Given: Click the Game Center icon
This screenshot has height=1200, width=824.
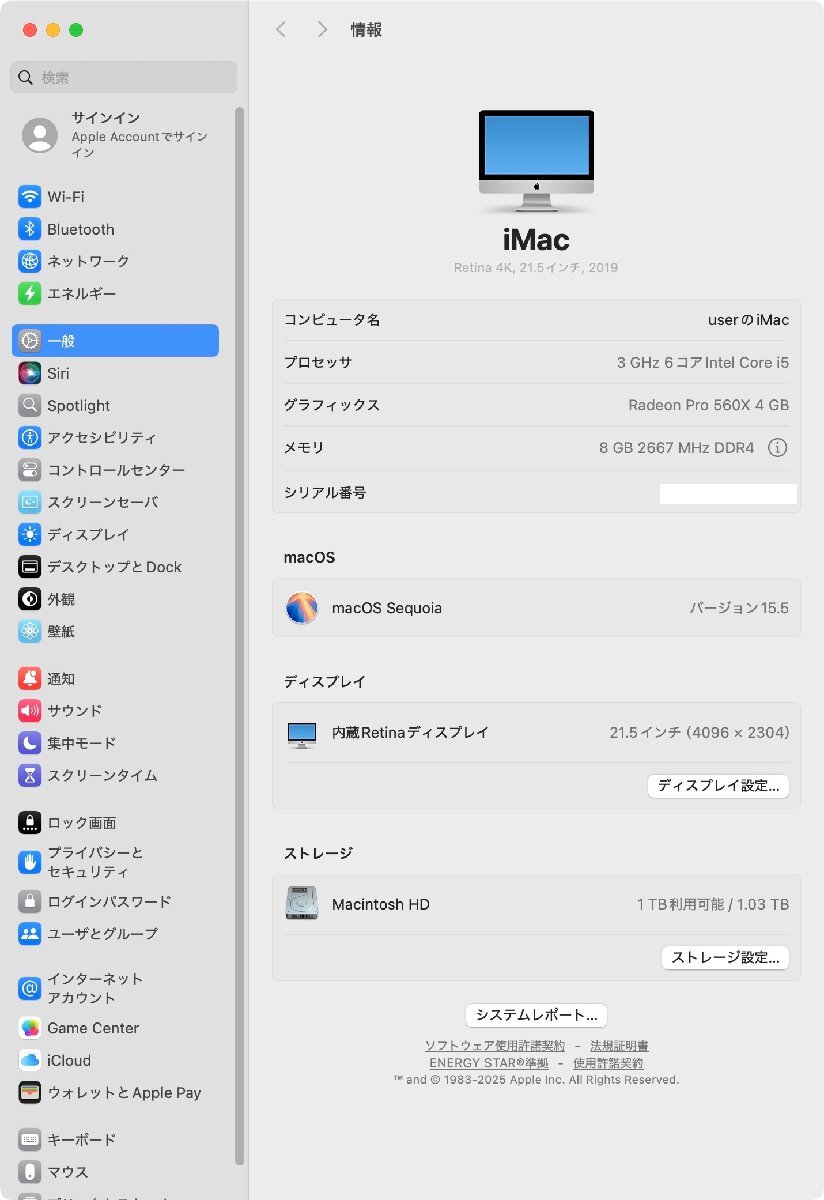Looking at the screenshot, I should coord(30,1028).
